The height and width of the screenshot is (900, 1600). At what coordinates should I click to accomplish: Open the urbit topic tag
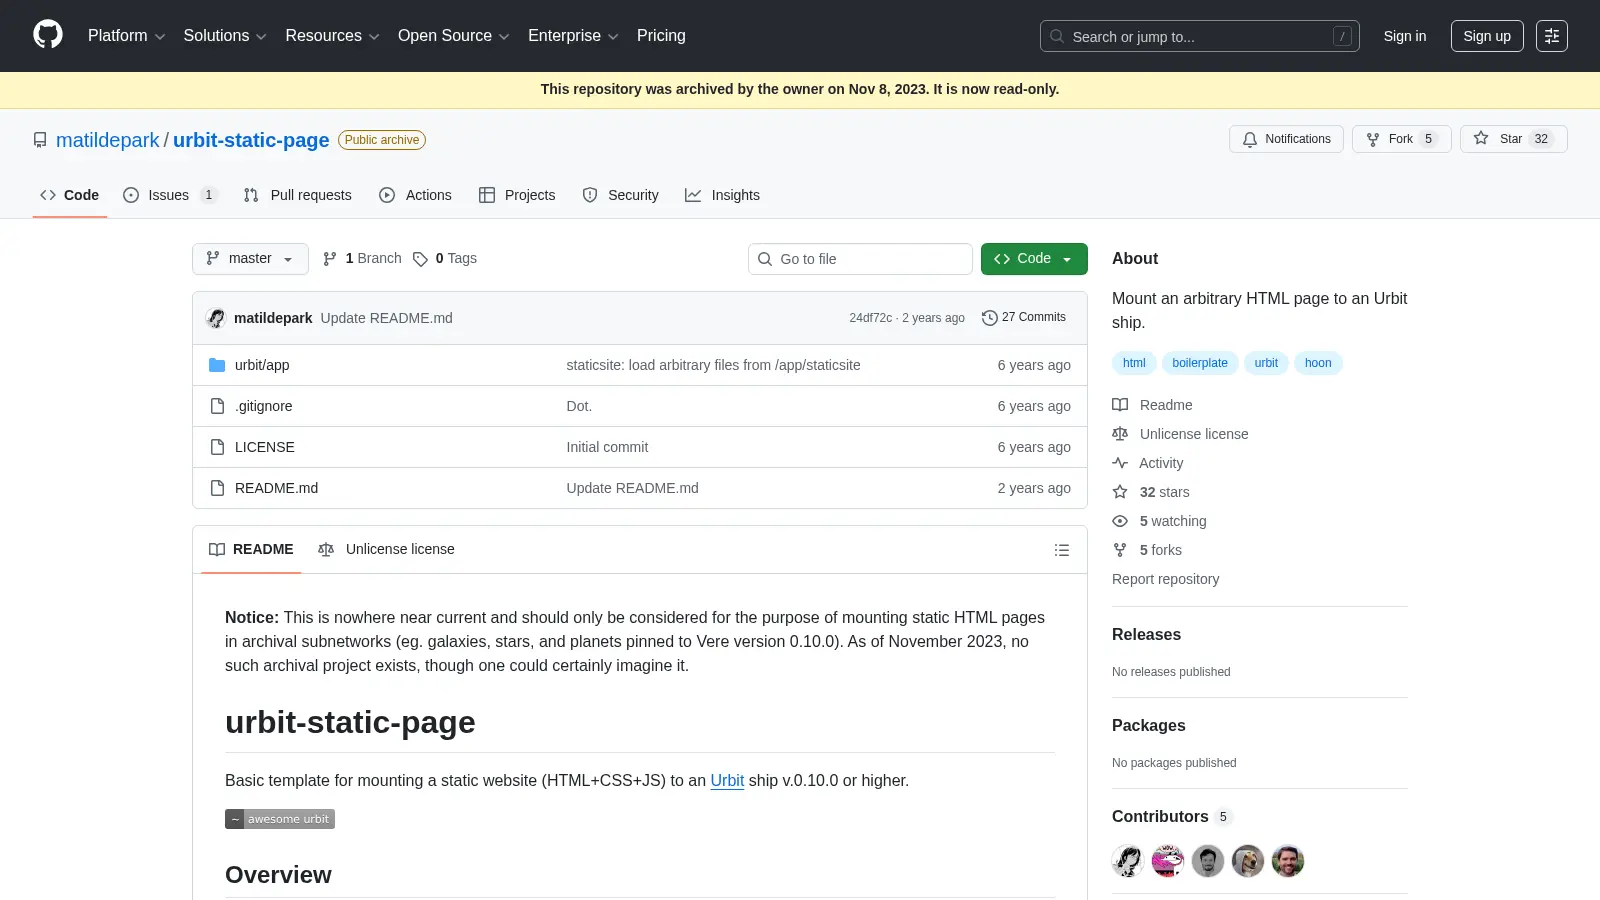click(x=1266, y=363)
